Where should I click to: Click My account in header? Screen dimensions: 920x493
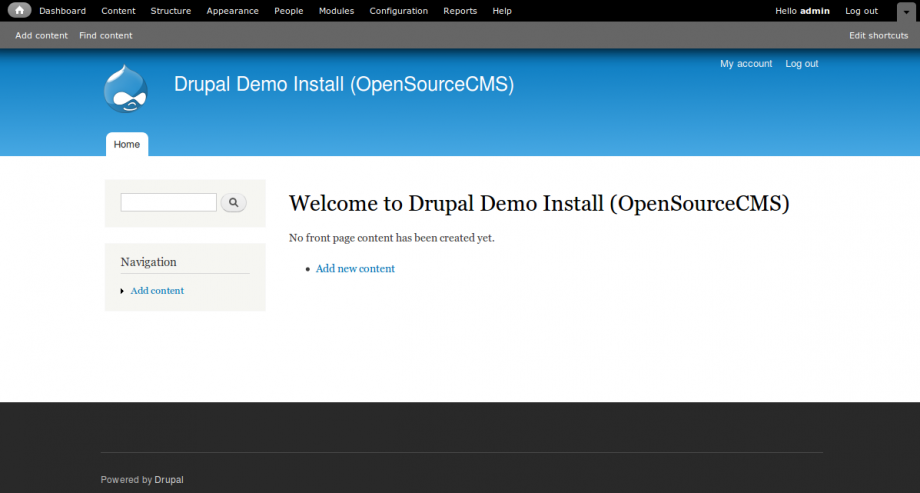746,64
